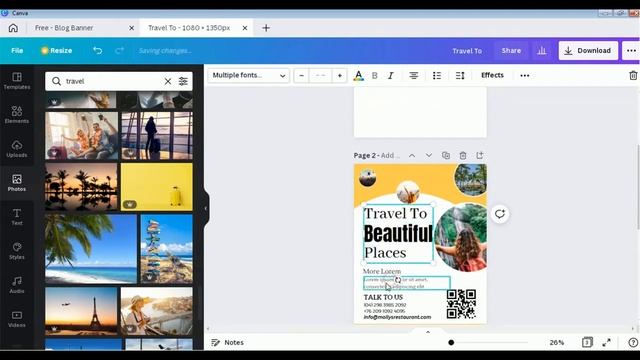
Task: Switch to Free - Blog Banner tab
Action: pyautogui.click(x=64, y=28)
